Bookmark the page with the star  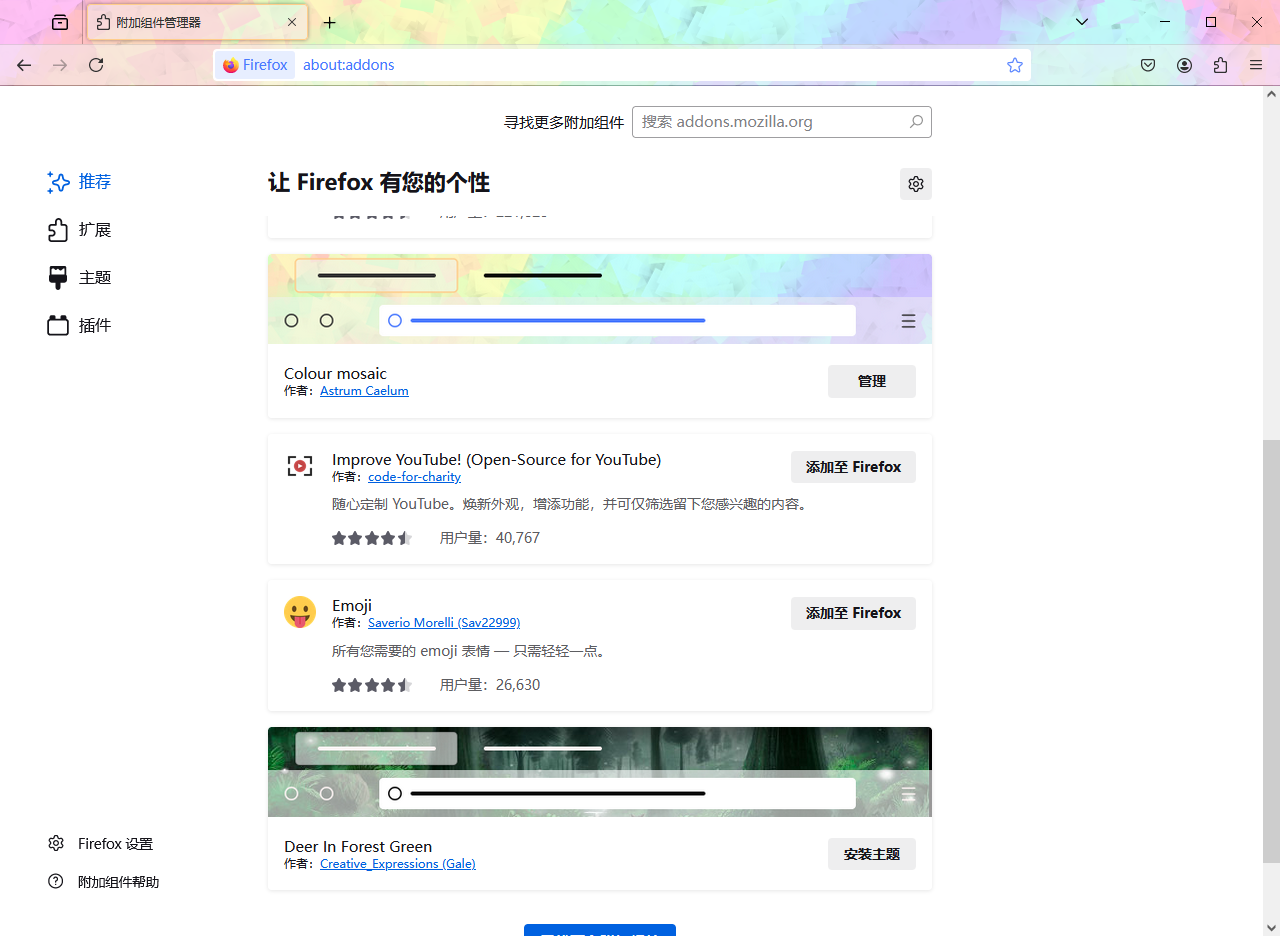(x=1015, y=64)
